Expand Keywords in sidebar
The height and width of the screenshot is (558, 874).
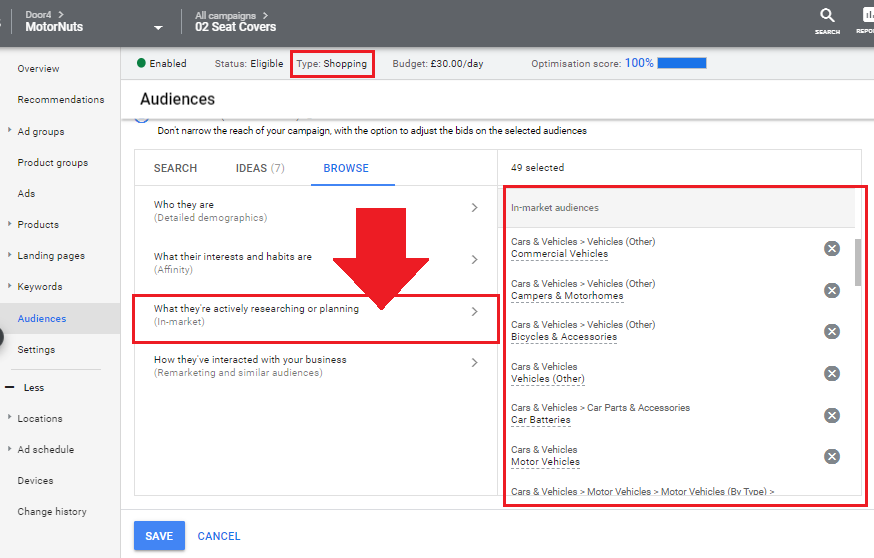(9, 286)
